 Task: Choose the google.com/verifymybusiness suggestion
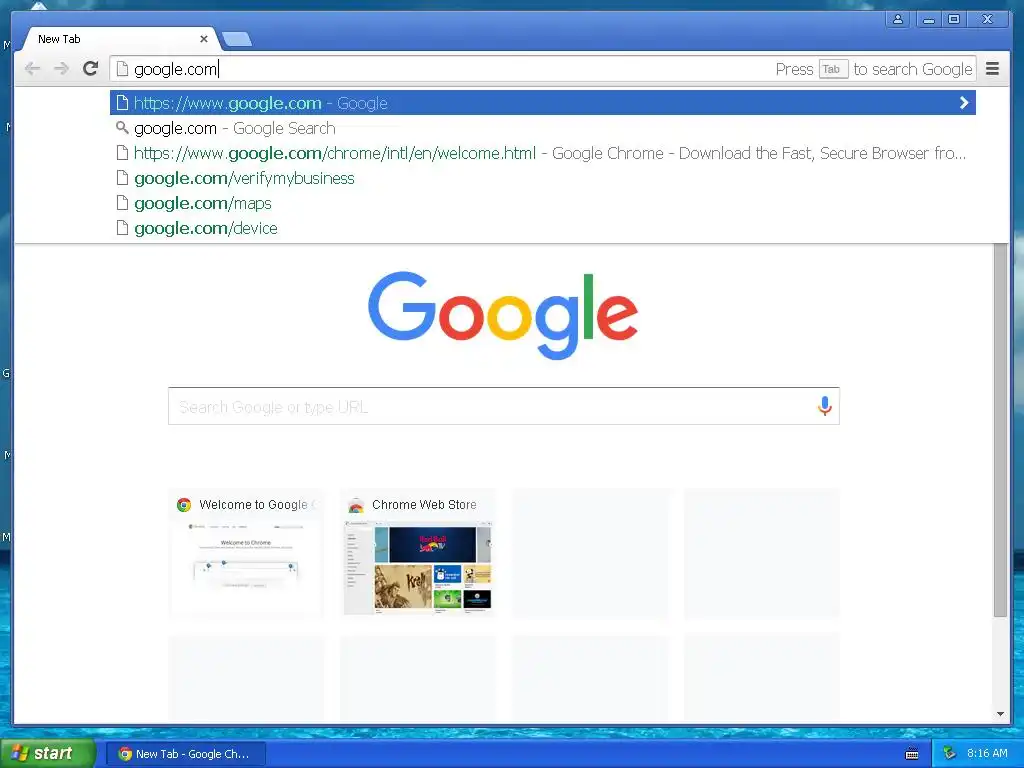[542, 178]
